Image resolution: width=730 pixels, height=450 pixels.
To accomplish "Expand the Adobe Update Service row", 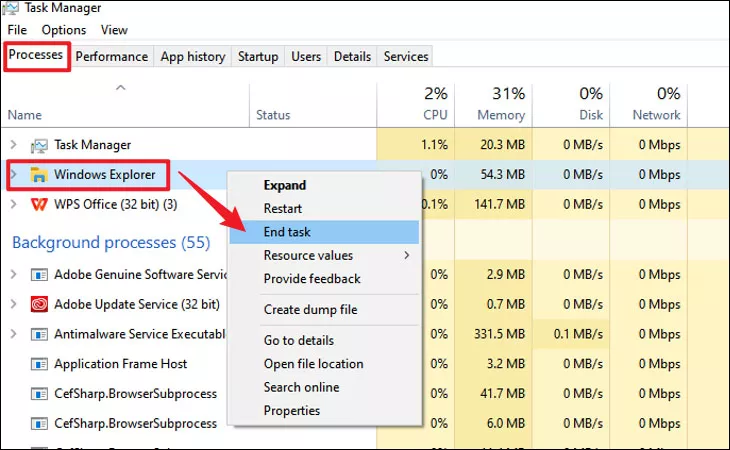I will point(14,304).
